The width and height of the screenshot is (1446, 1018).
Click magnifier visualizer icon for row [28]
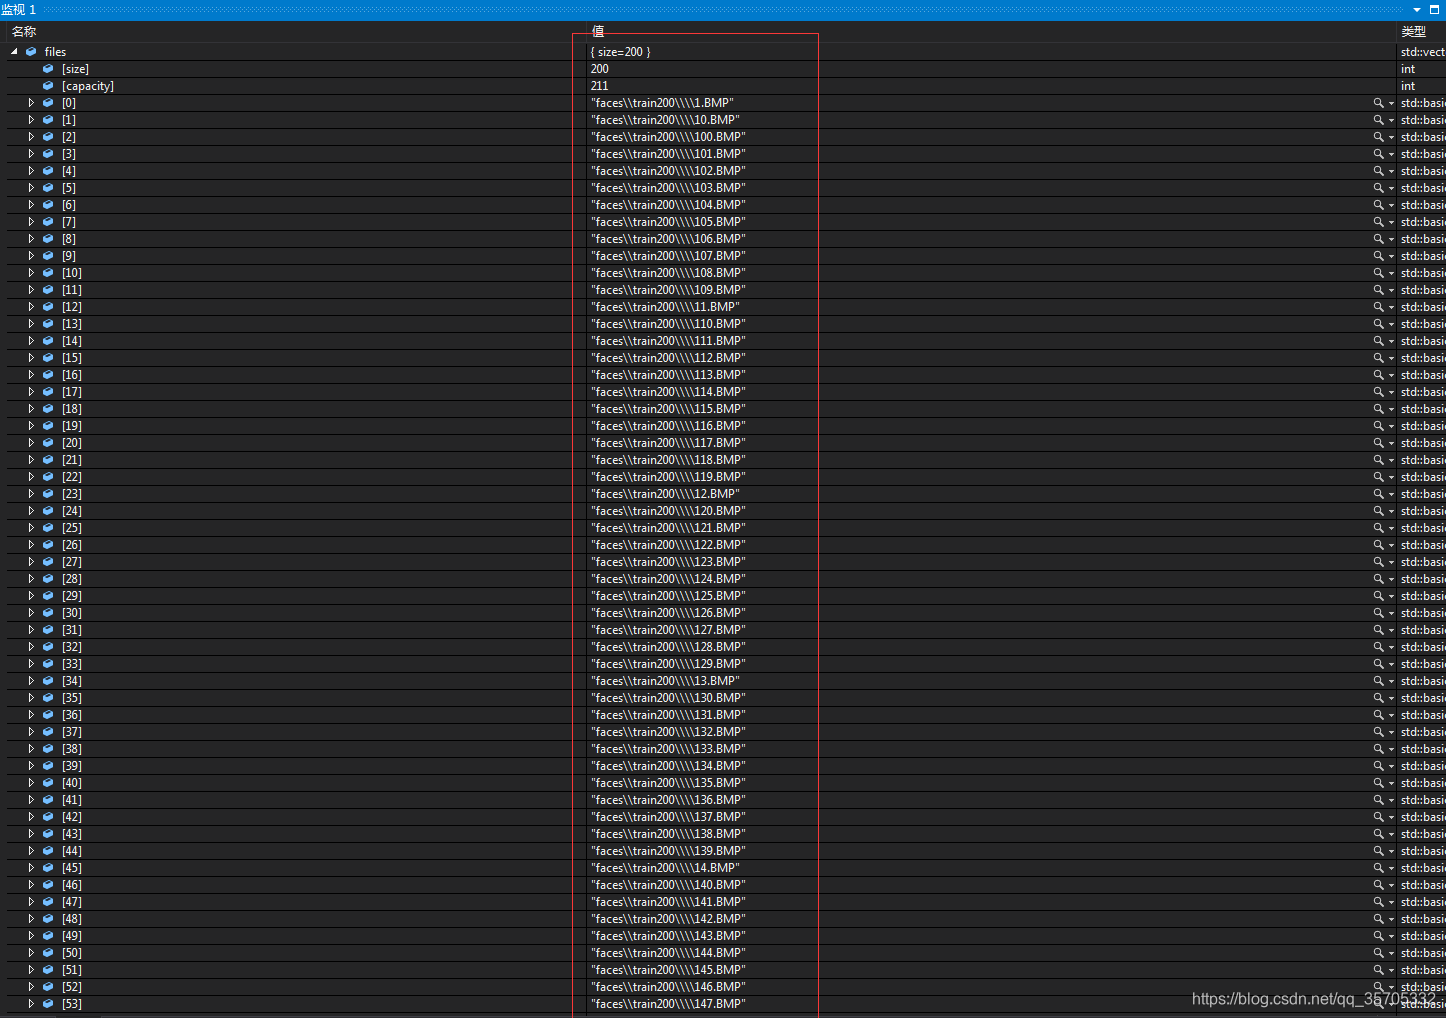(x=1379, y=579)
